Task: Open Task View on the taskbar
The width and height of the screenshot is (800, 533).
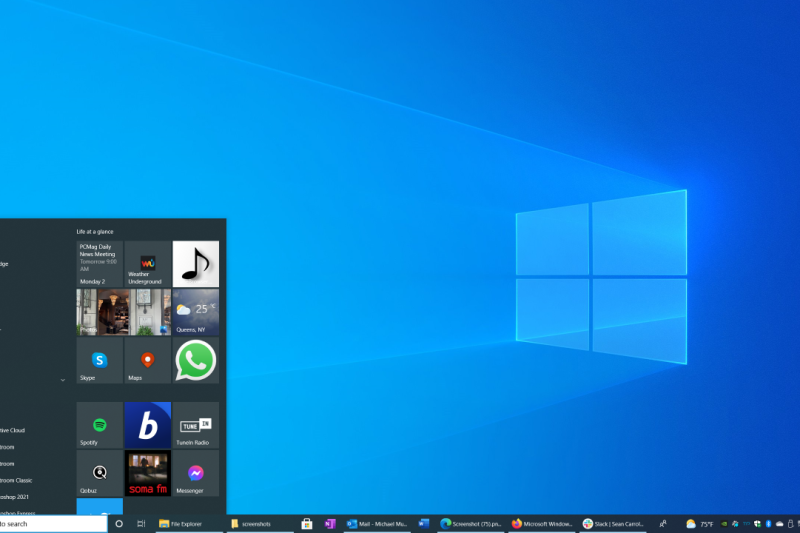Action: coord(141,524)
